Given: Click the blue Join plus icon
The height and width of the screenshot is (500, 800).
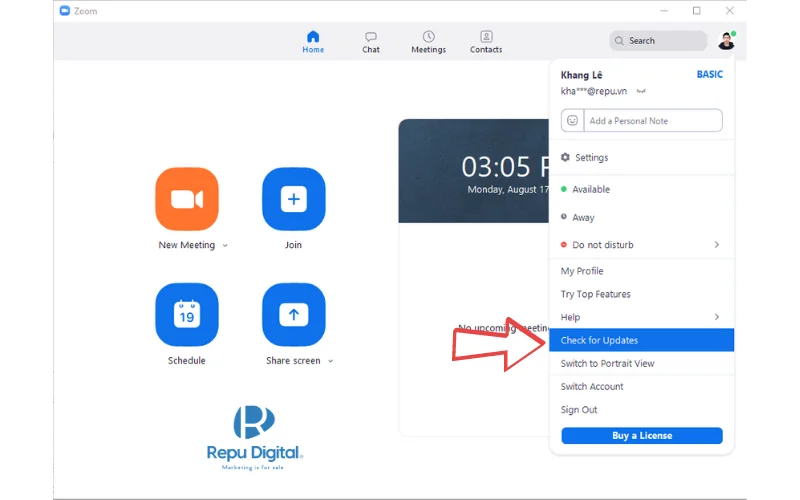Looking at the screenshot, I should click(293, 199).
